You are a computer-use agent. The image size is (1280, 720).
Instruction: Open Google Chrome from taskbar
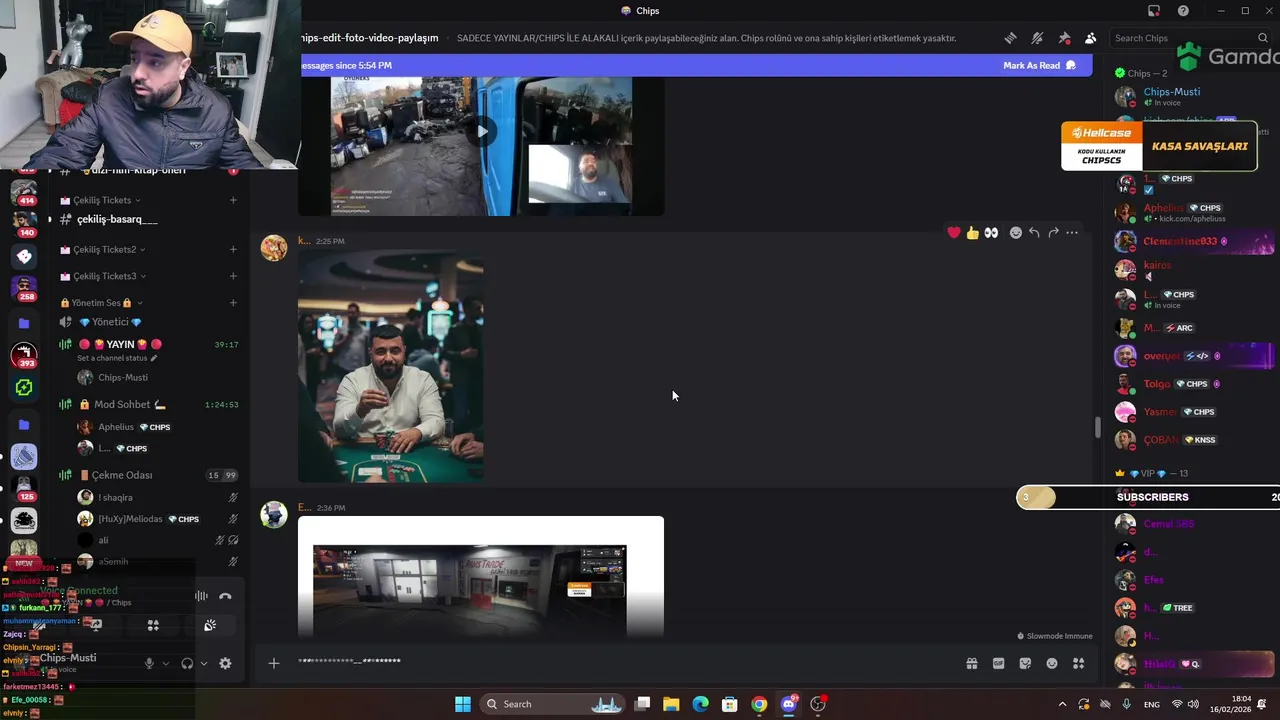click(x=759, y=704)
